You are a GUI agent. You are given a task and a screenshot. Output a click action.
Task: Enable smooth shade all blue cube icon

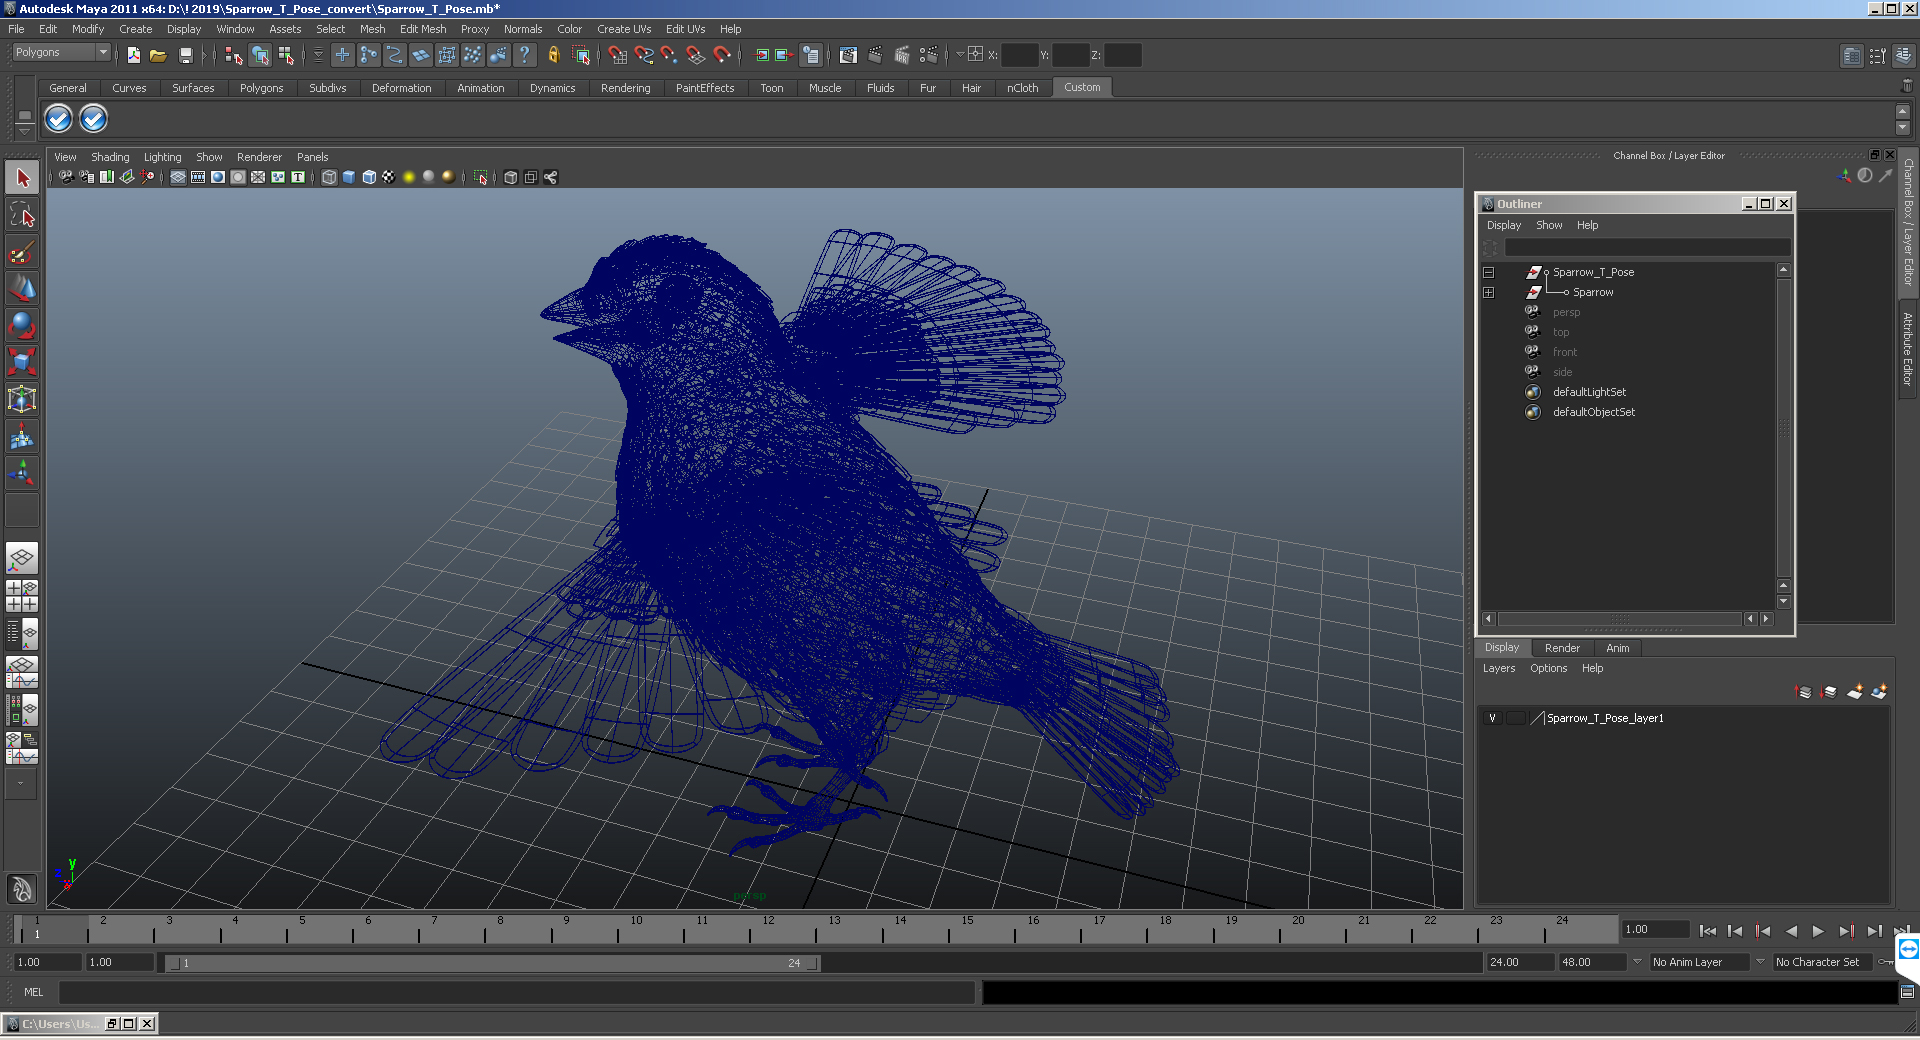349,177
